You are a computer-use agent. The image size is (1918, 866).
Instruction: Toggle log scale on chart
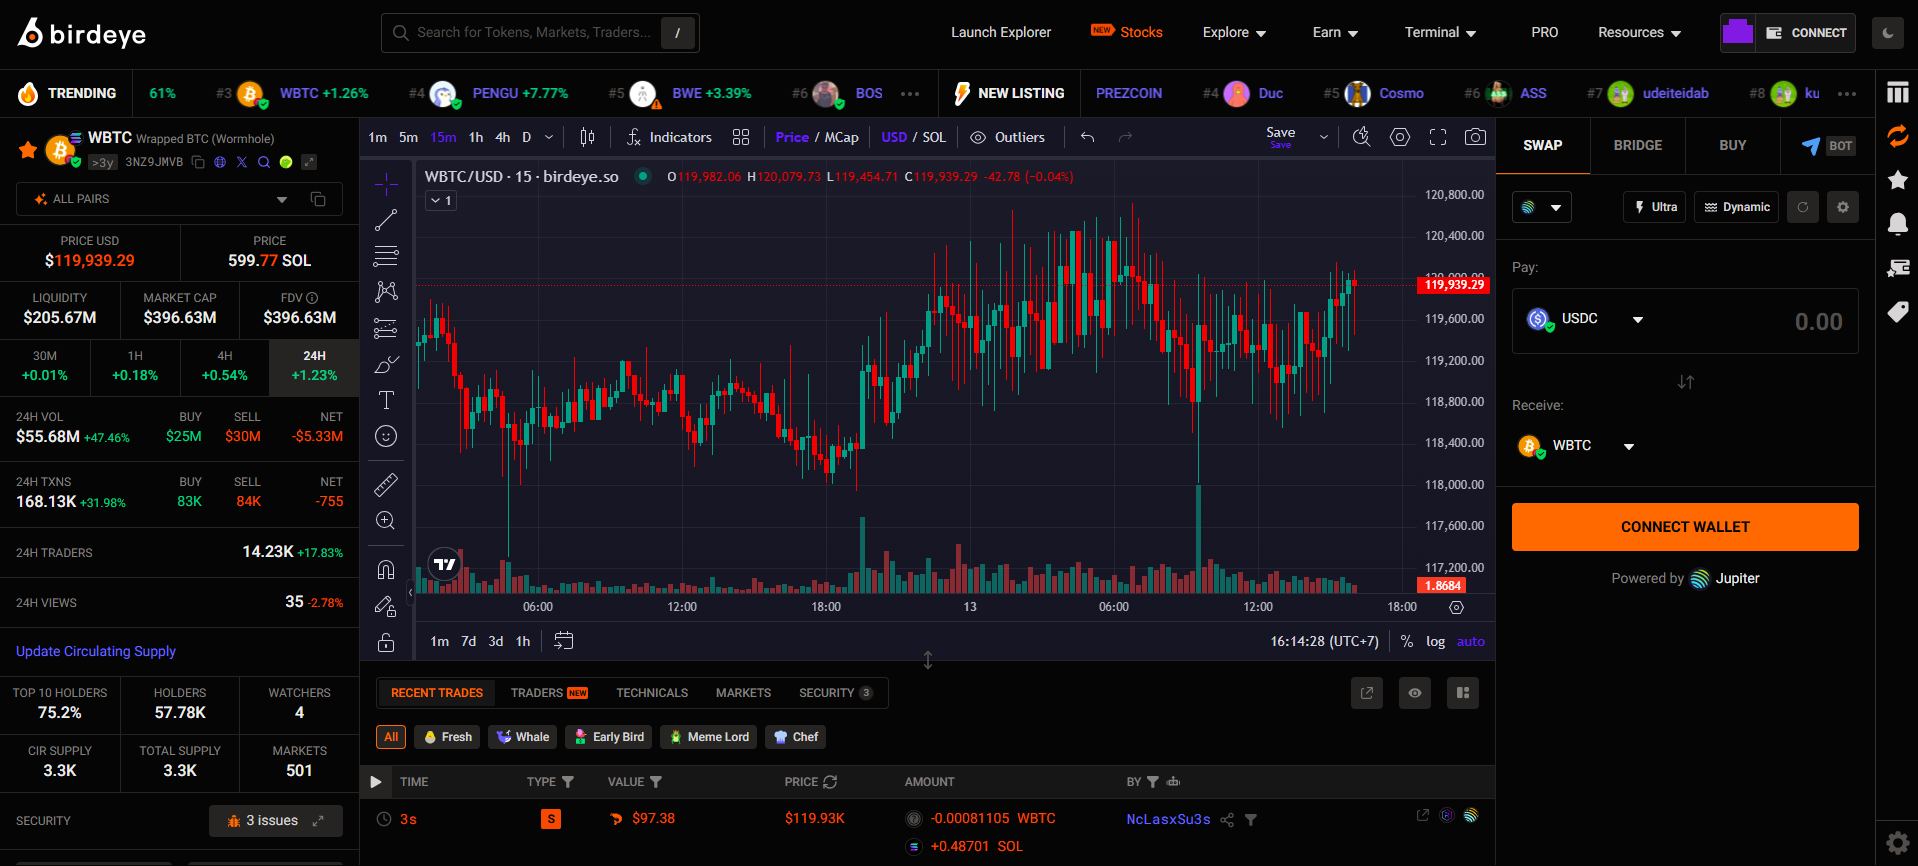click(1435, 642)
